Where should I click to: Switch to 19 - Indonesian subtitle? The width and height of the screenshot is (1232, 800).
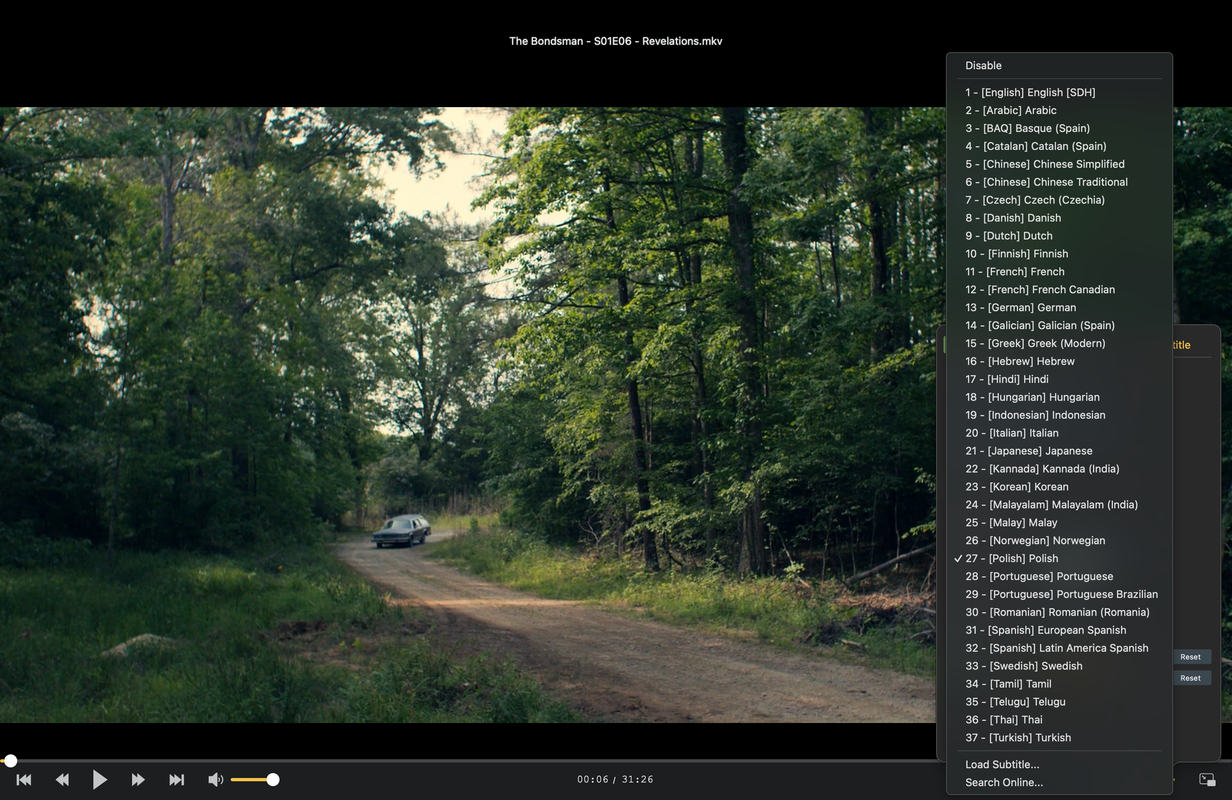(1059, 417)
